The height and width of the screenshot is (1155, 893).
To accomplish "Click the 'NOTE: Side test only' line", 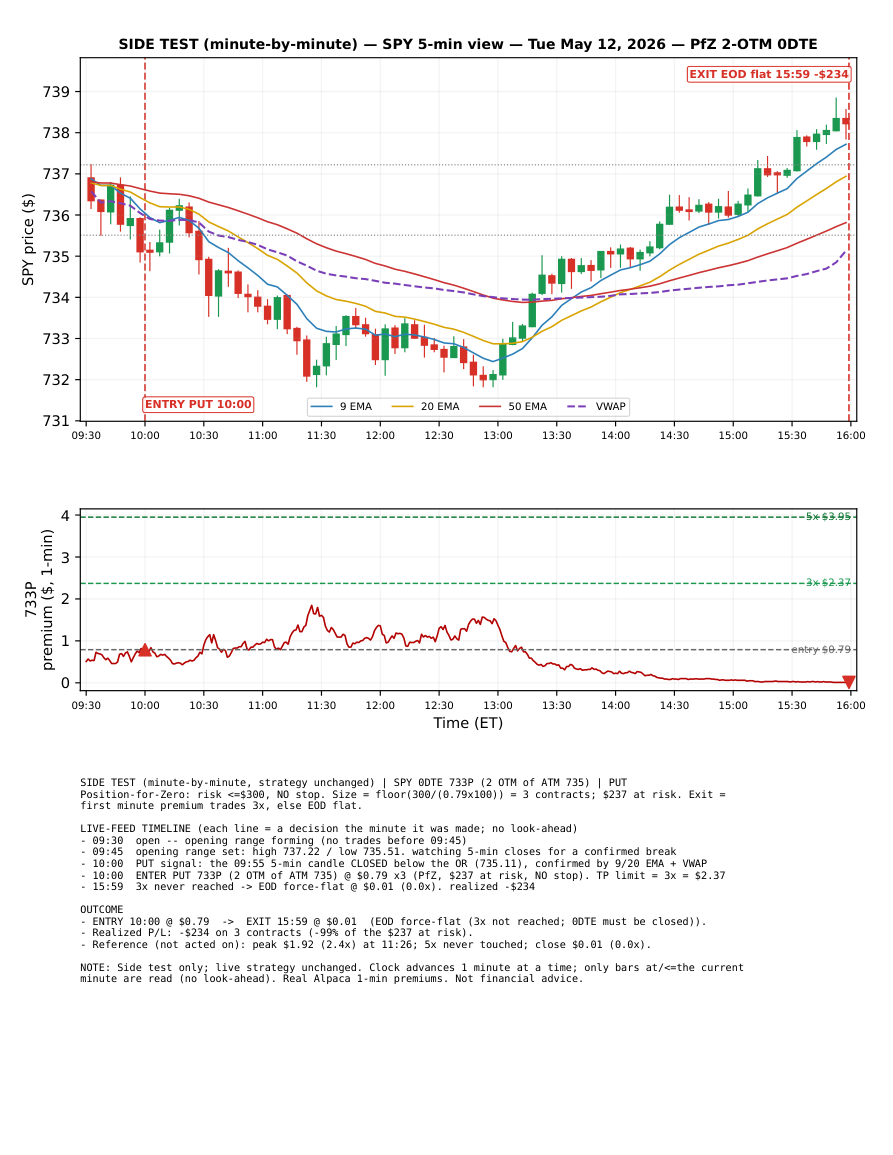I will (x=412, y=968).
